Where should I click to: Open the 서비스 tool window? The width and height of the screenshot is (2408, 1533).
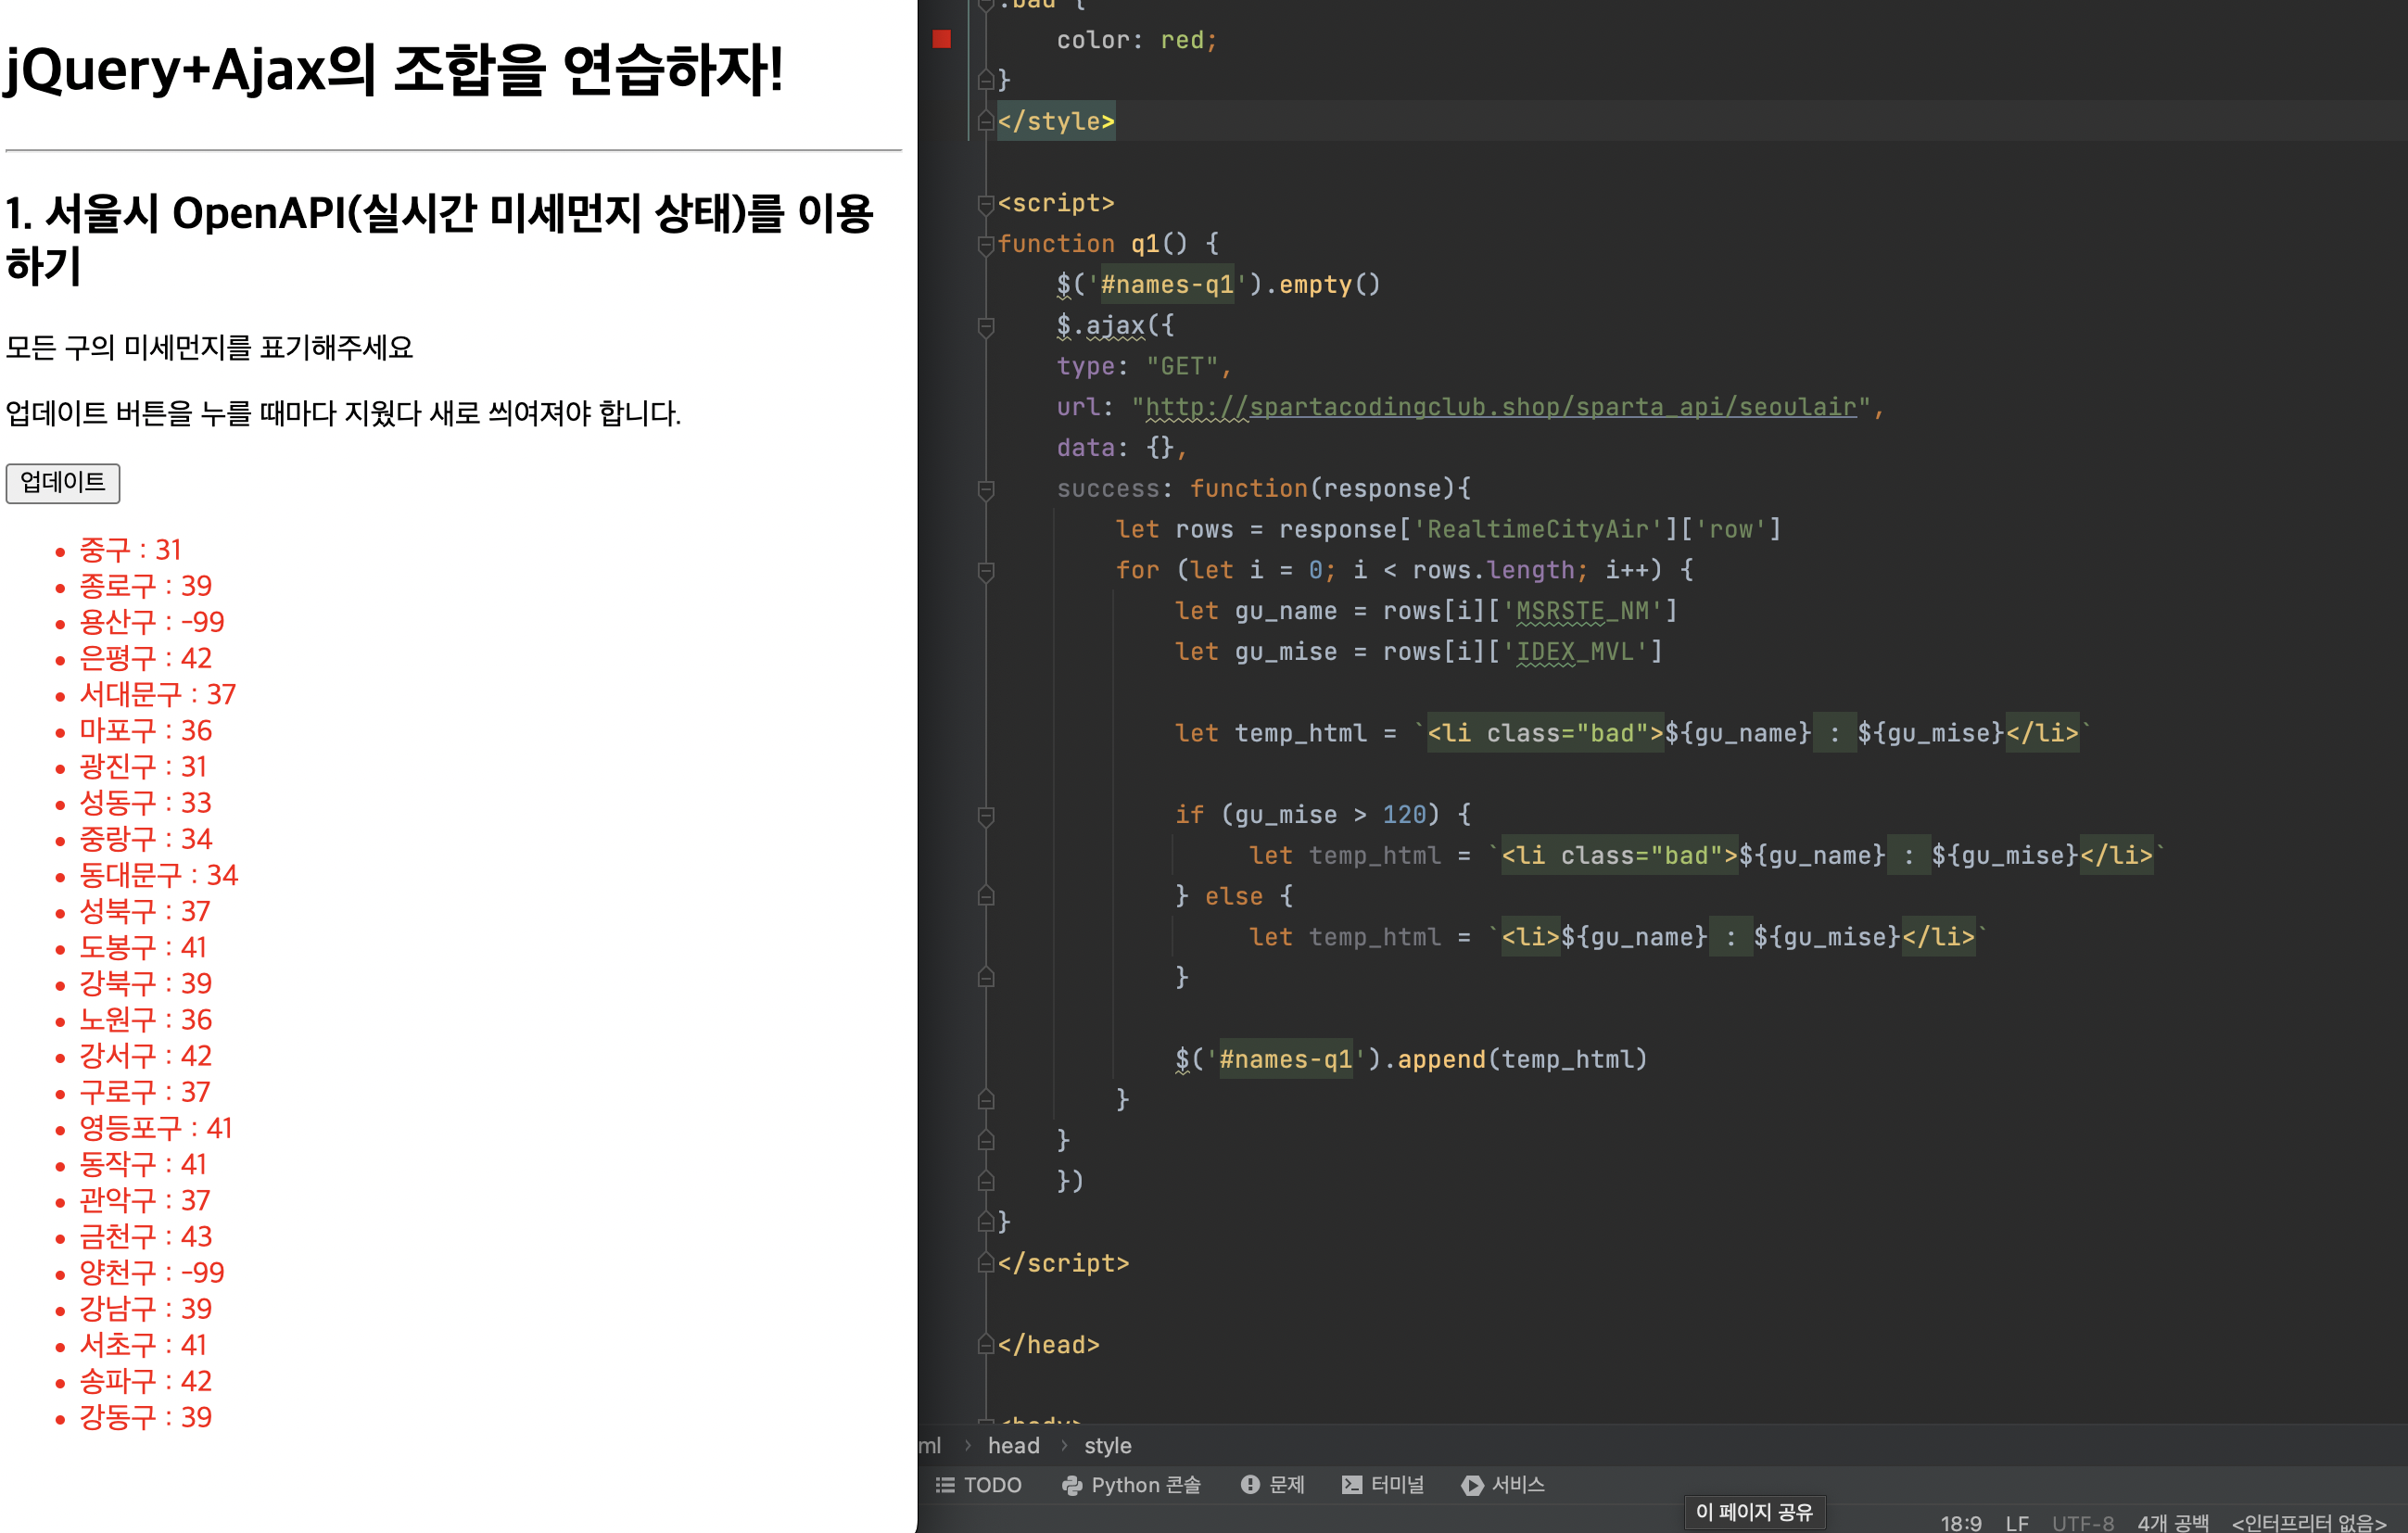[x=1503, y=1485]
